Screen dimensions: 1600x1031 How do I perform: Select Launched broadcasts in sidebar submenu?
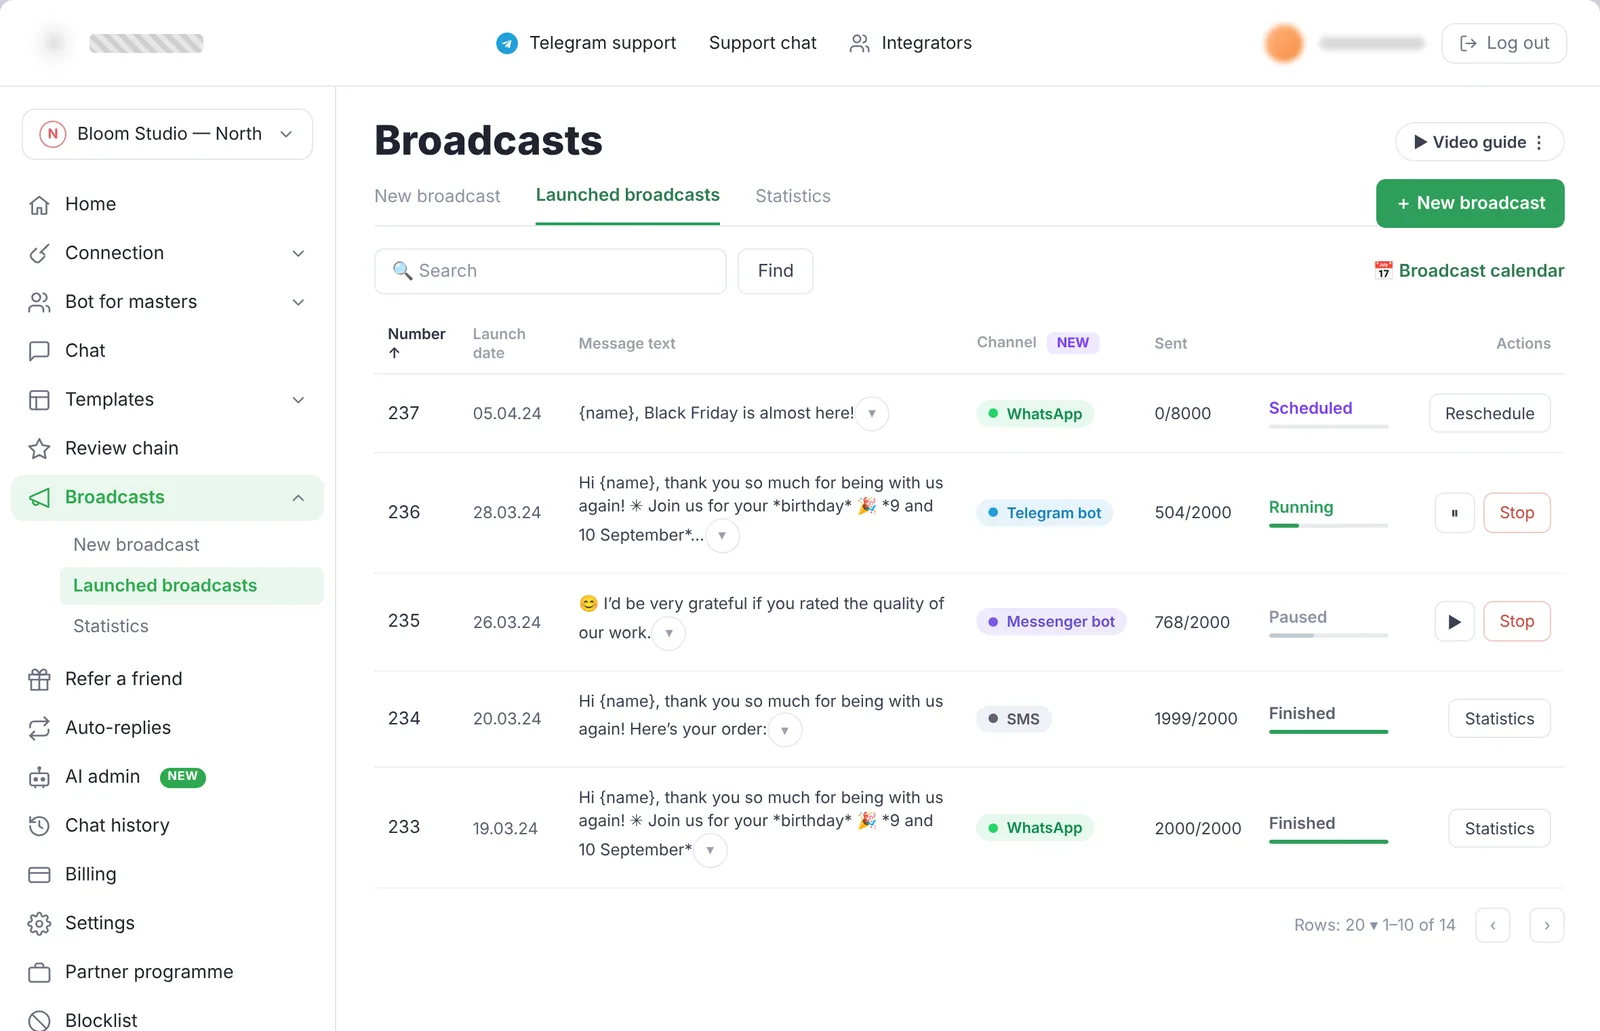(192, 586)
